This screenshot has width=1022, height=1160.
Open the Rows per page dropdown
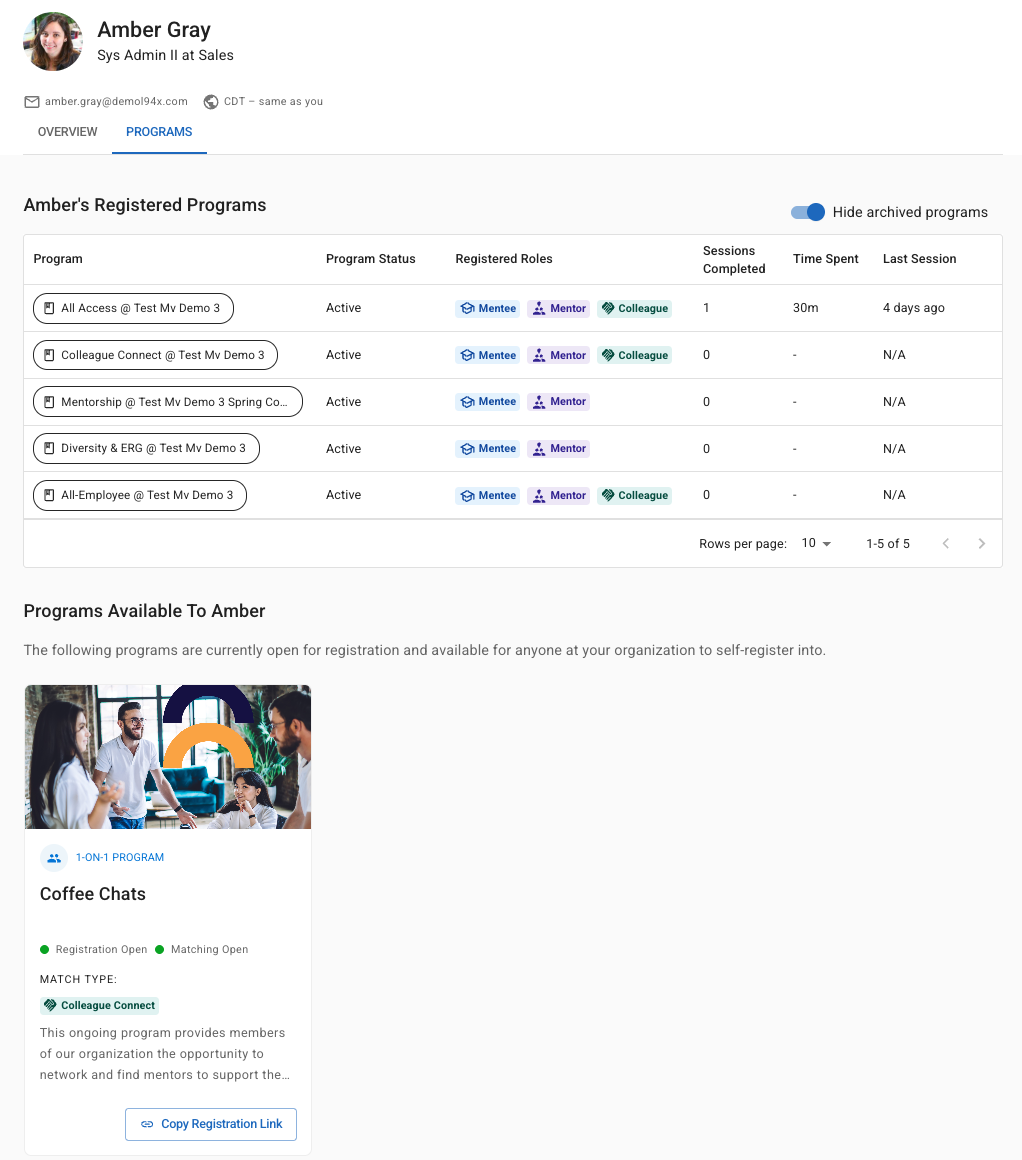(816, 544)
